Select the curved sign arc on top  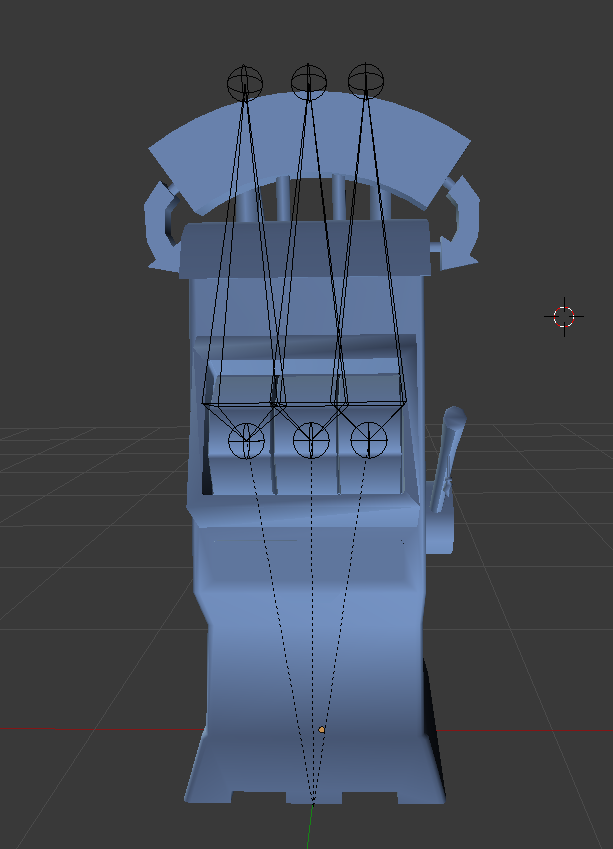309,146
